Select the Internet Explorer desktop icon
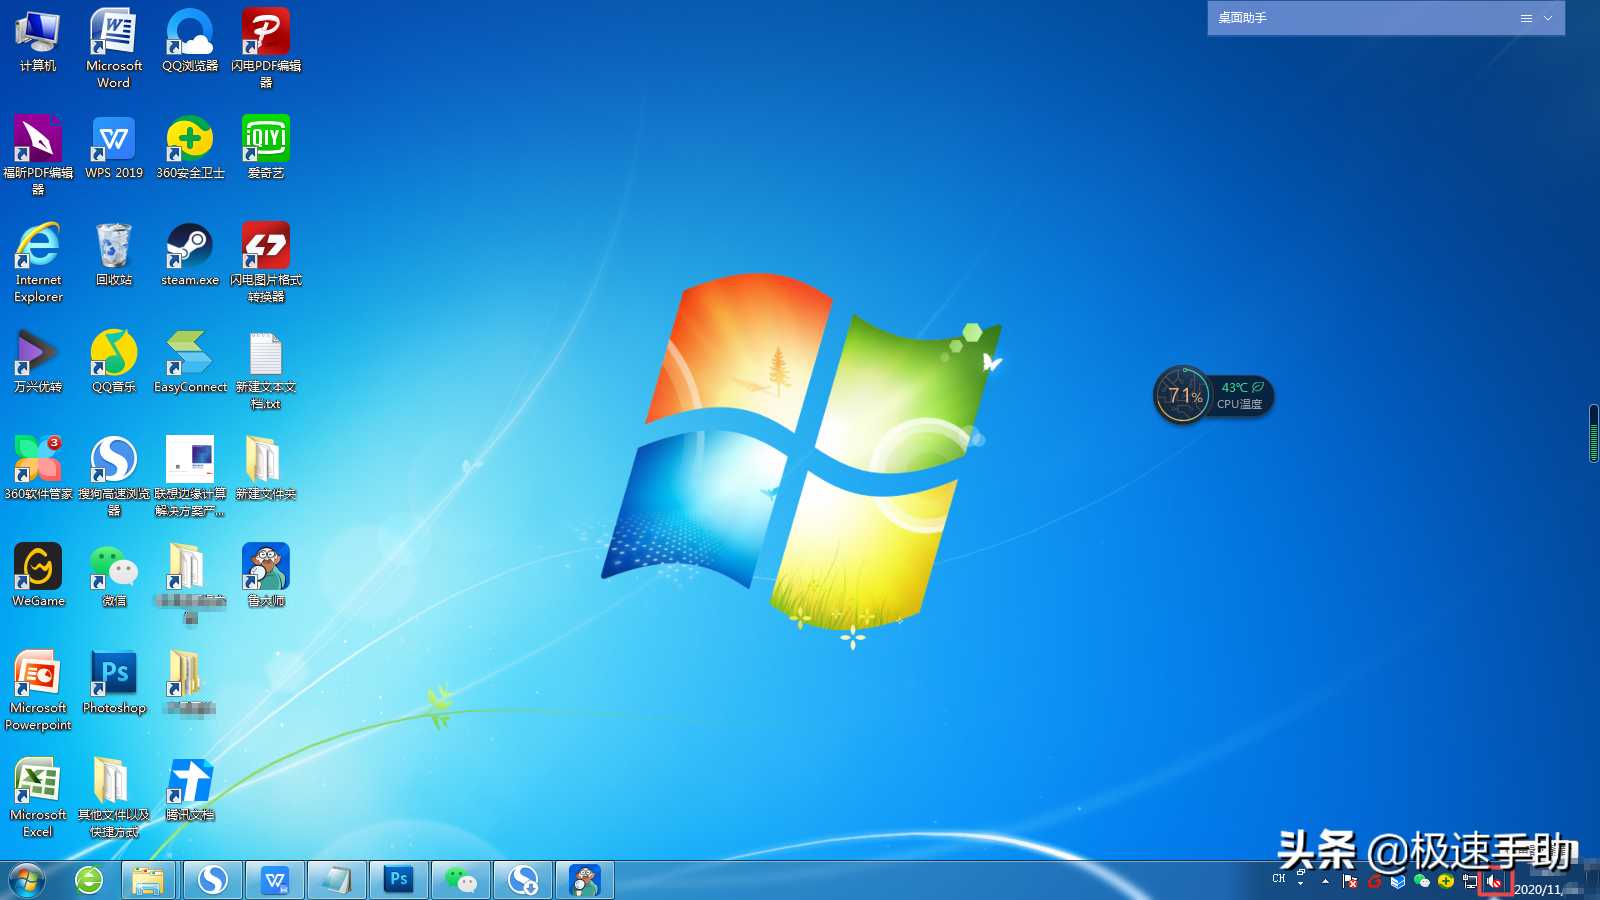This screenshot has width=1600, height=900. pyautogui.click(x=38, y=262)
